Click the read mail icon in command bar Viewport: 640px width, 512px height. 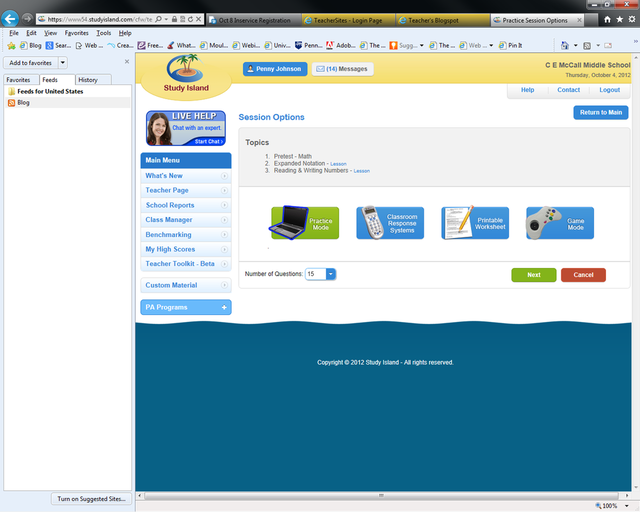(608, 46)
